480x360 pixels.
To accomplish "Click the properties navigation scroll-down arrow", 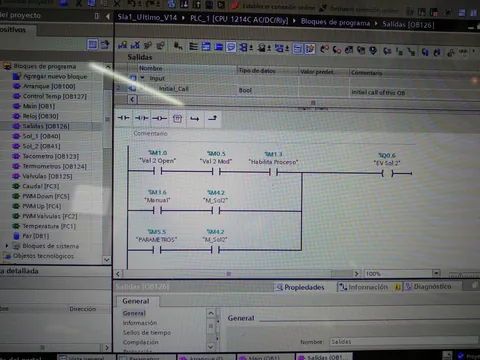I will tap(211, 347).
